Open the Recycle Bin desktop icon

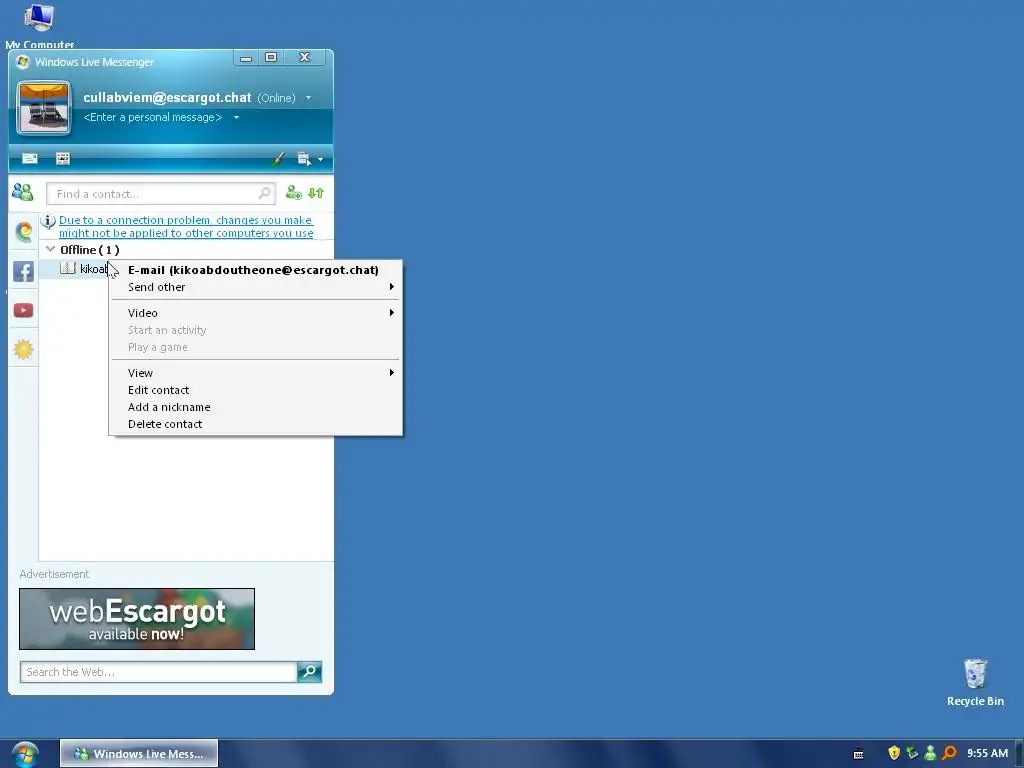coord(975,683)
